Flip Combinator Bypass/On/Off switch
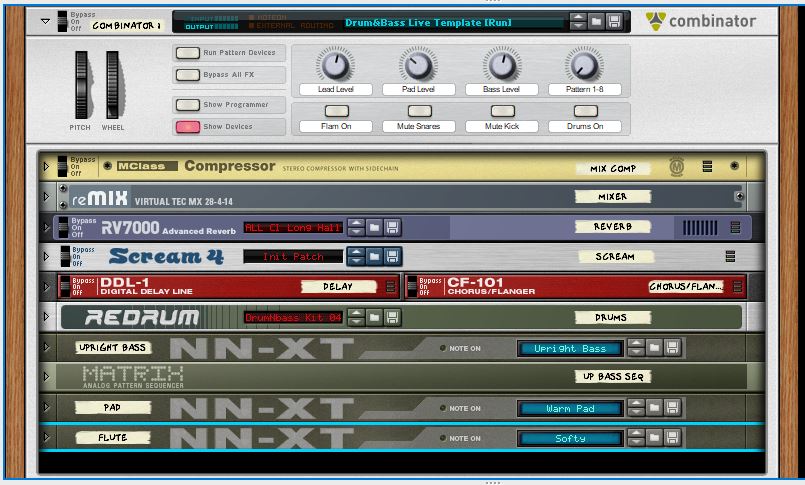This screenshot has width=805, height=485. [x=62, y=22]
